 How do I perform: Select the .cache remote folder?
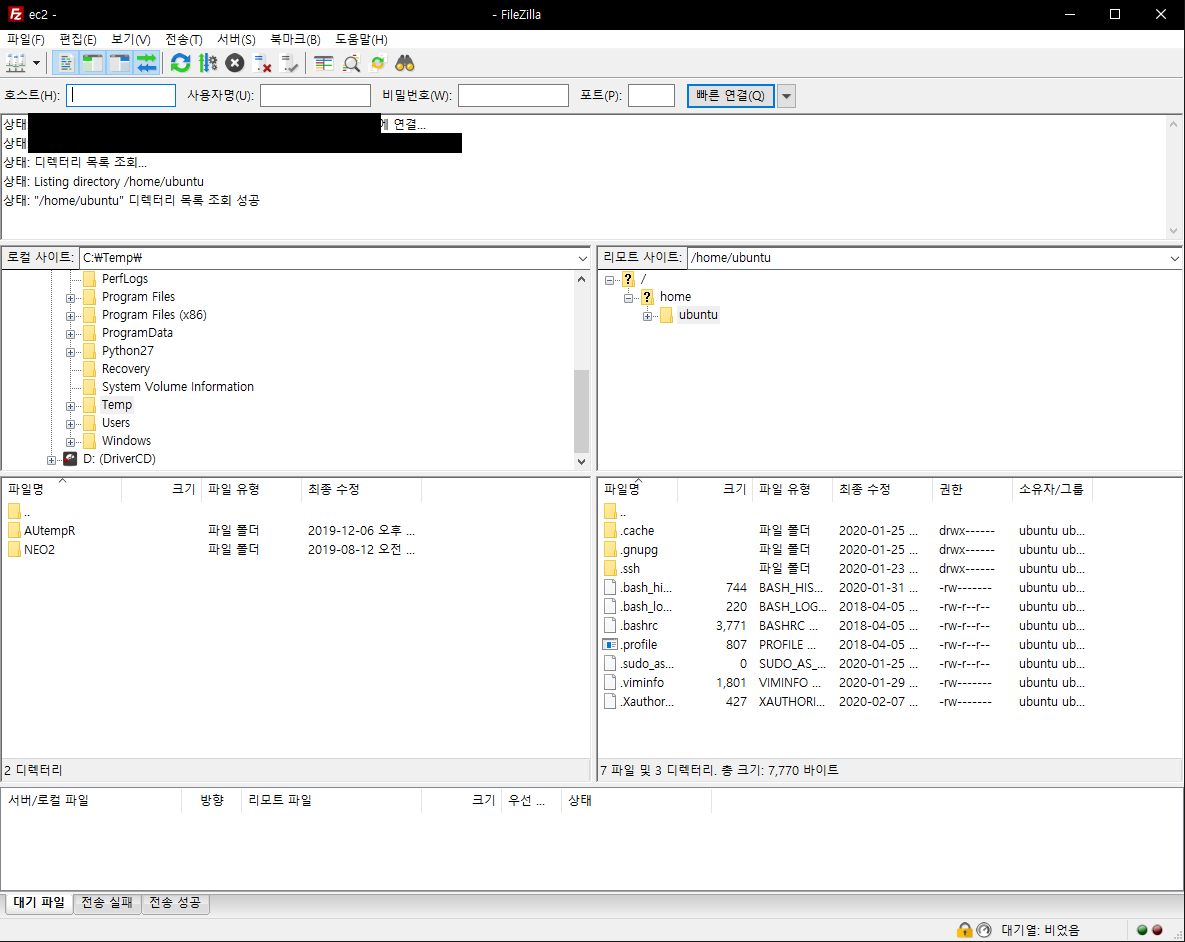coord(637,531)
